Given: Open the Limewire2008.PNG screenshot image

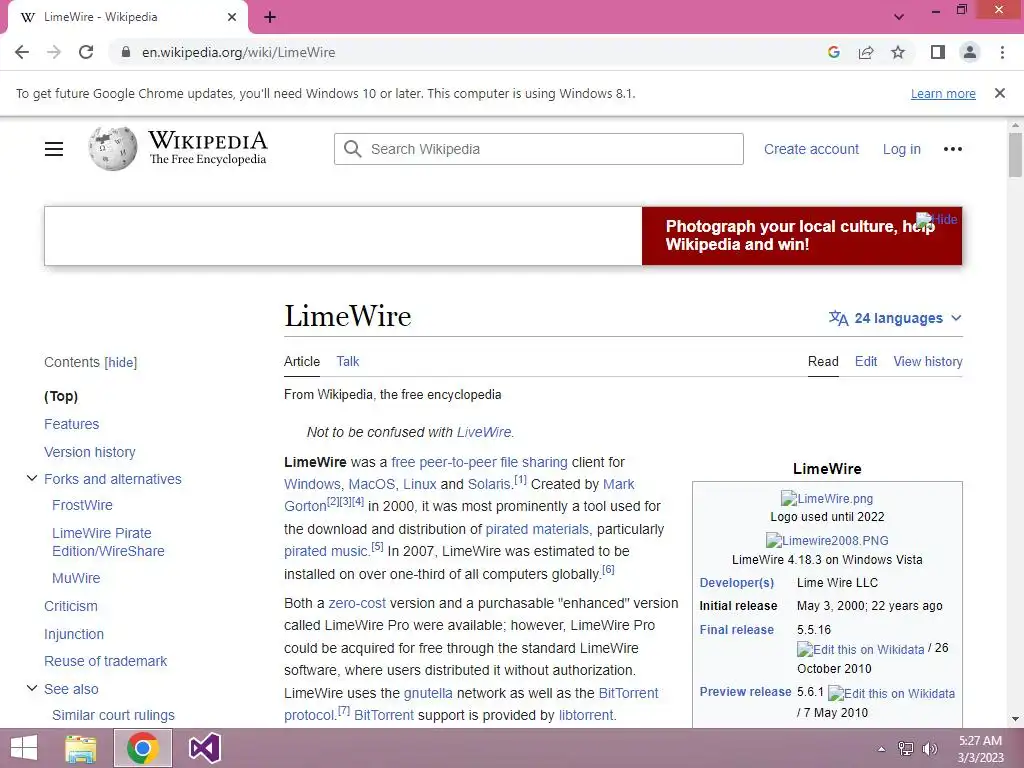Looking at the screenshot, I should pos(827,541).
